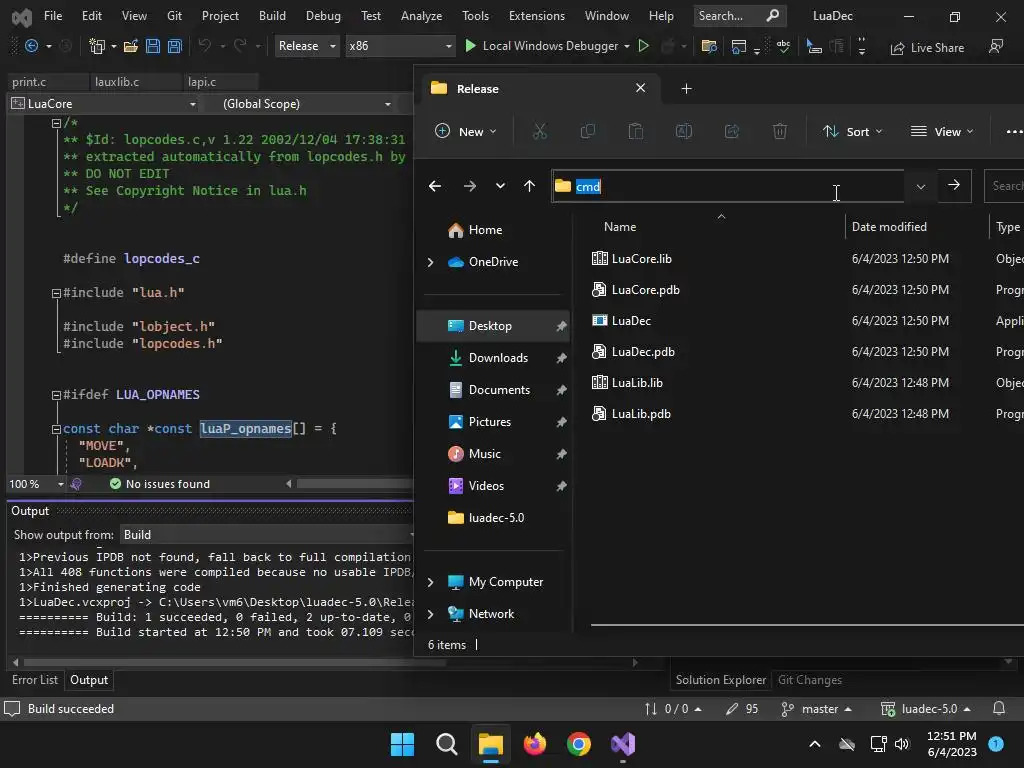Image resolution: width=1024 pixels, height=768 pixels.
Task: Expand the Network tree node
Action: 430,614
